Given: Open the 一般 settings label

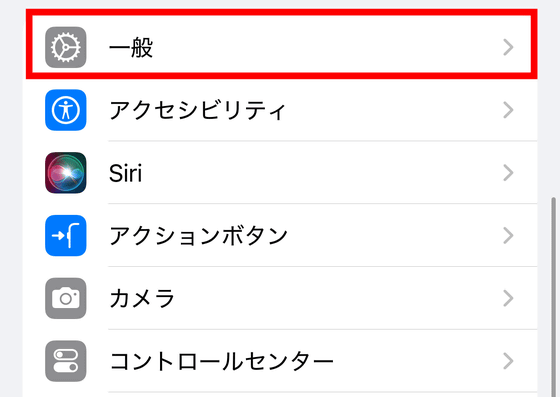Looking at the screenshot, I should pos(131,47).
